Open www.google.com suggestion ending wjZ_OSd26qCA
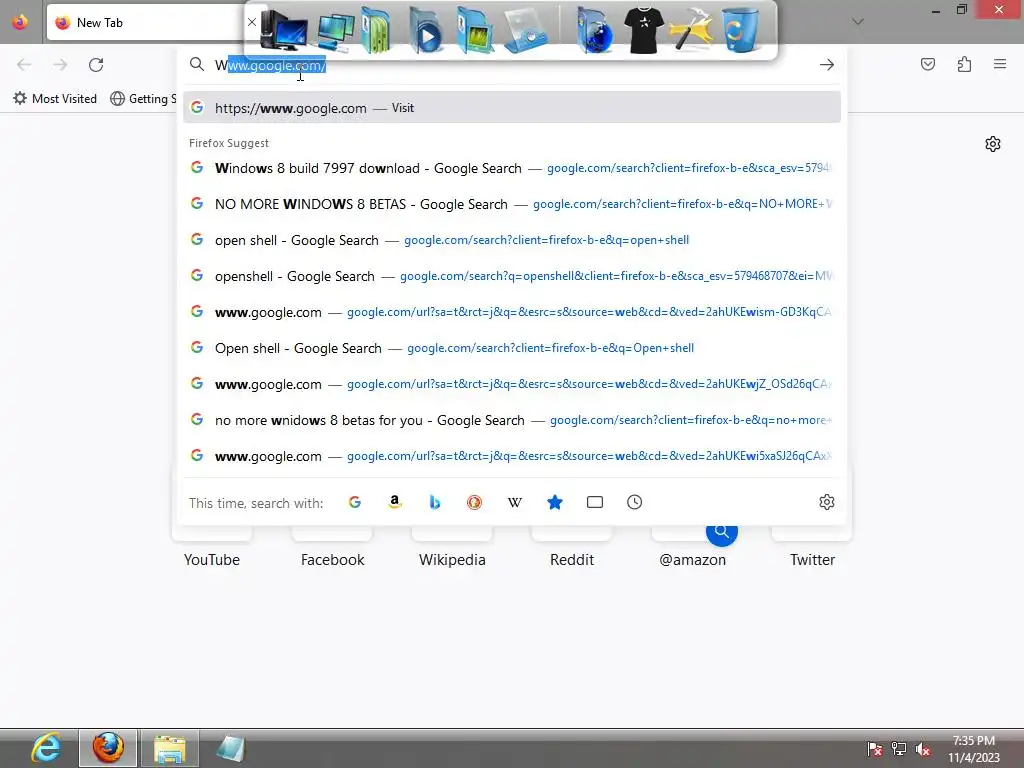This screenshot has height=768, width=1024. coord(512,384)
